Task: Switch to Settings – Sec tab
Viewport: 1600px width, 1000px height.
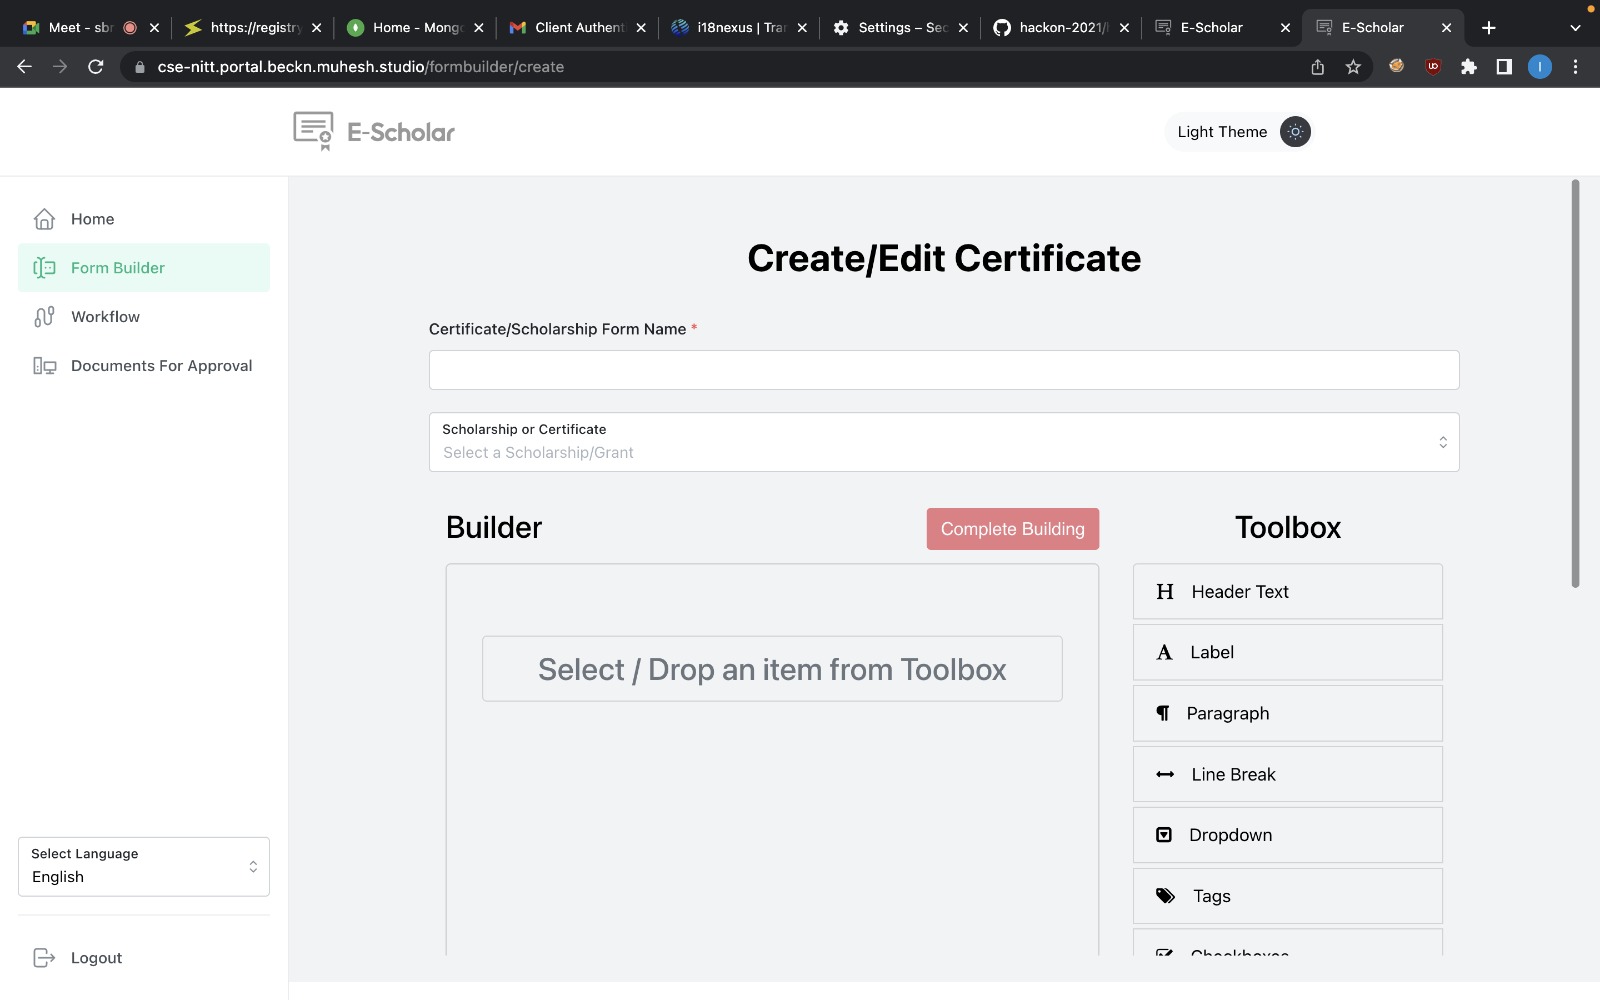Action: pos(902,27)
